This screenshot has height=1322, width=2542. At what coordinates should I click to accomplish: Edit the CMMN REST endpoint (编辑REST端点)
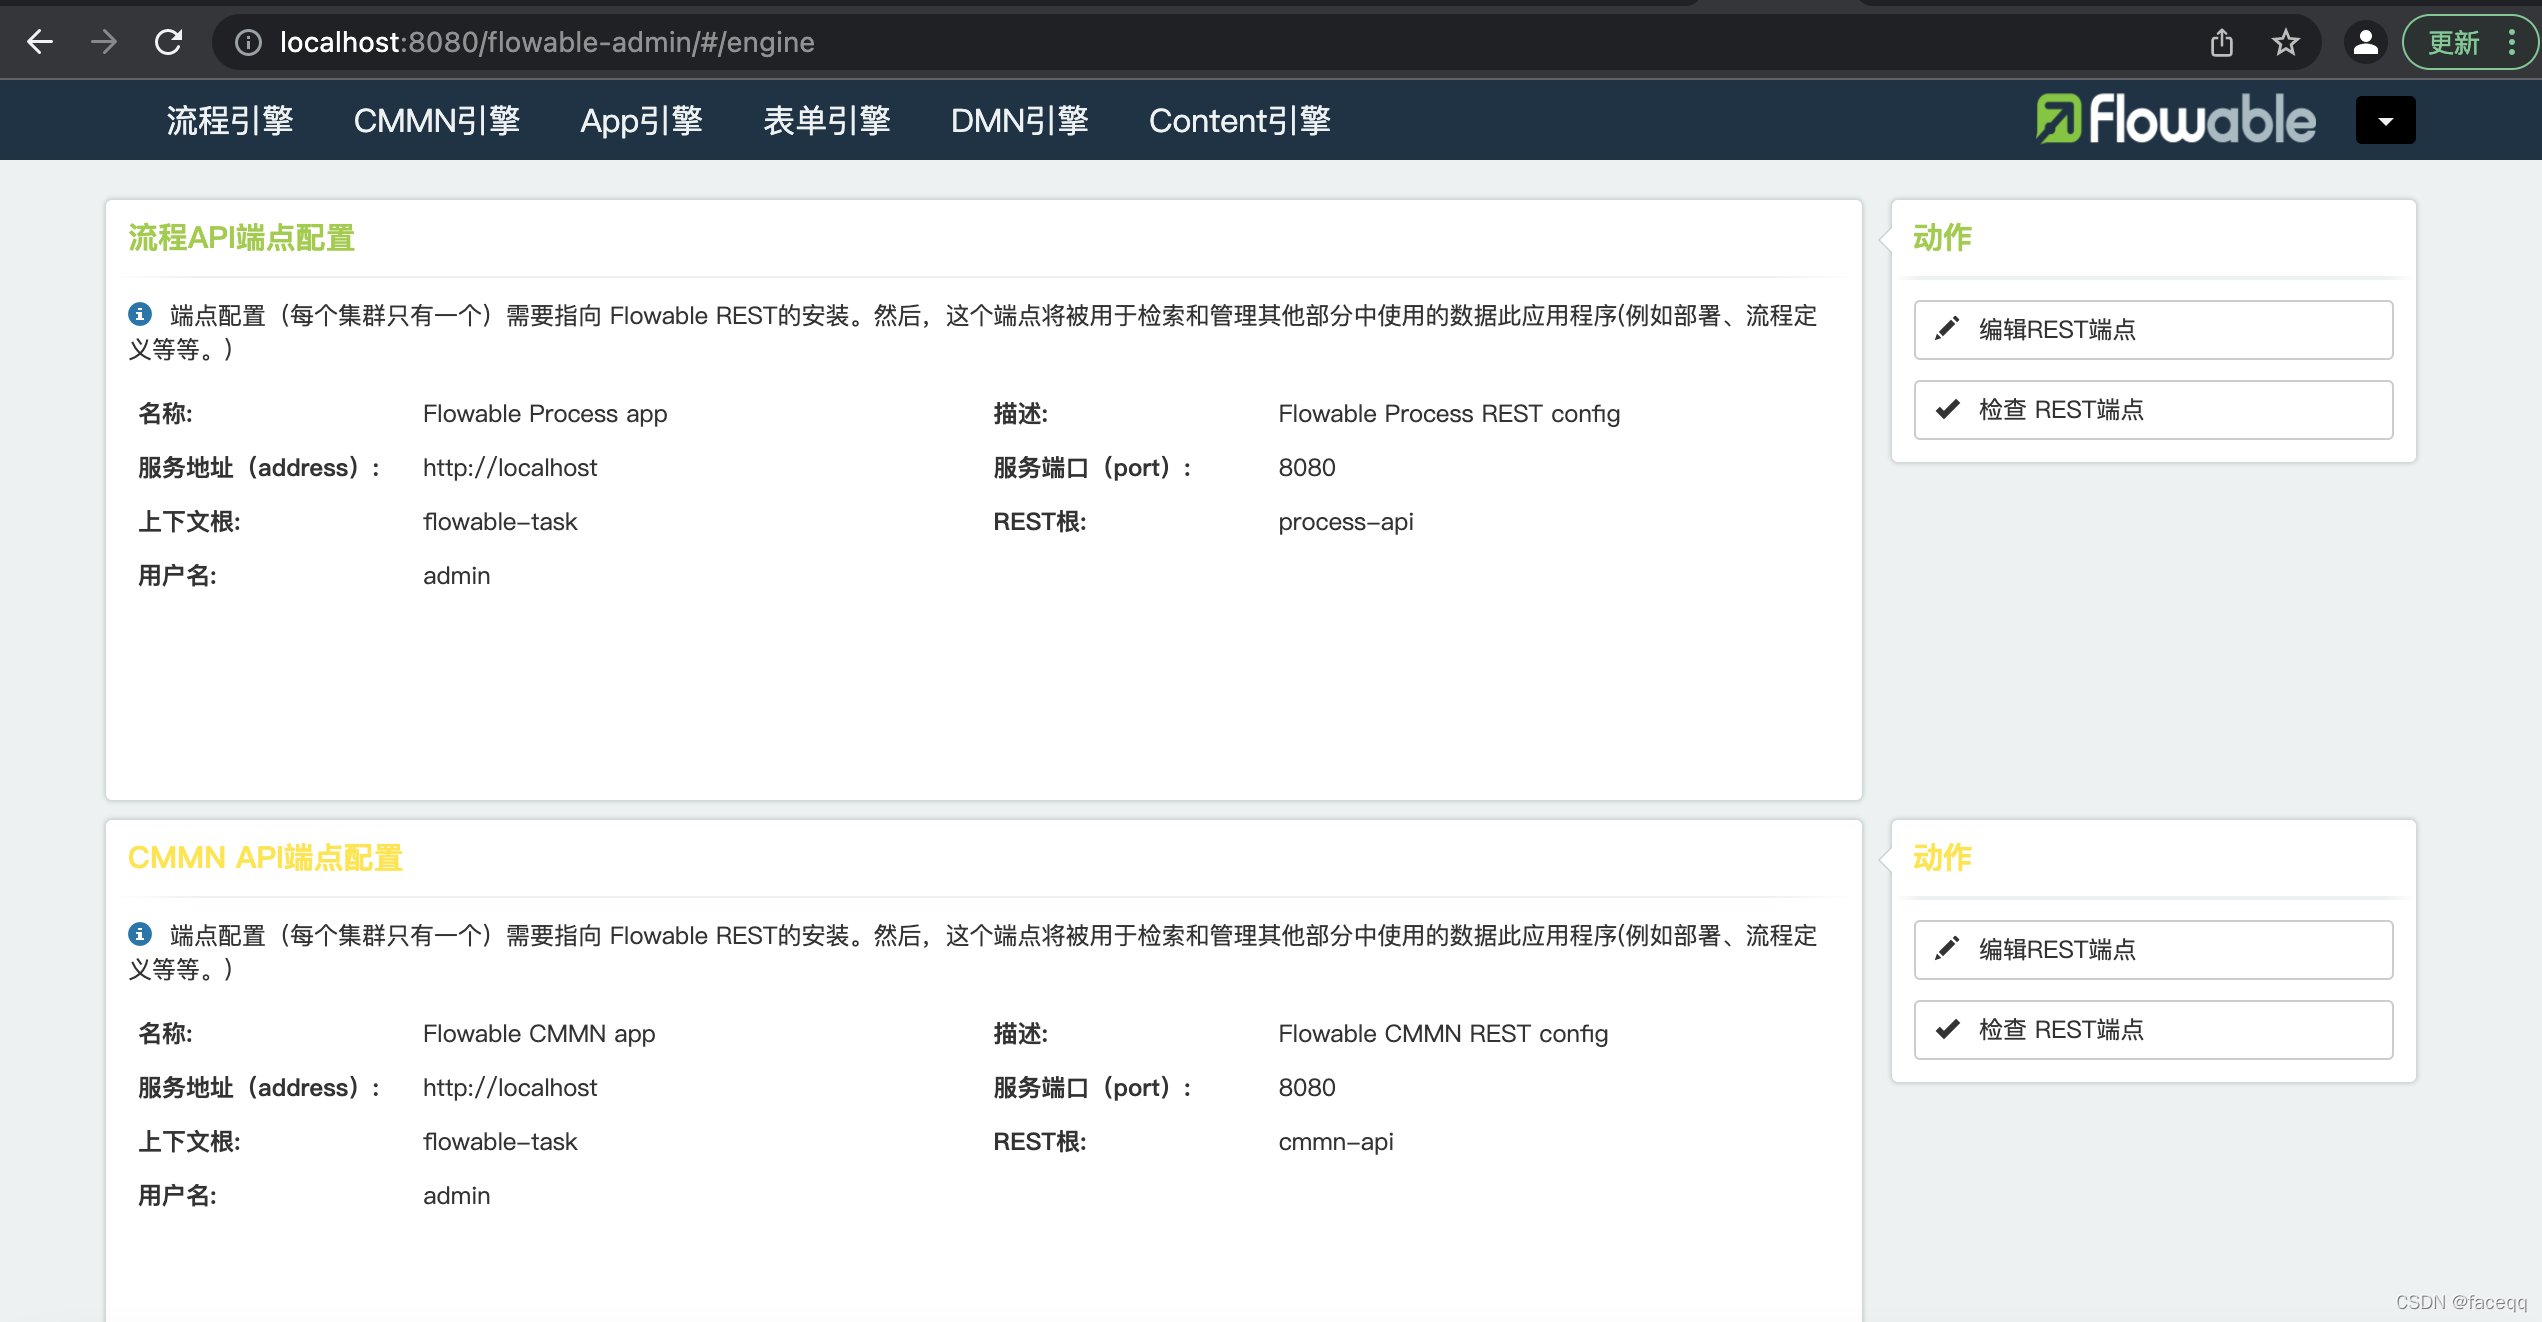click(x=2153, y=949)
